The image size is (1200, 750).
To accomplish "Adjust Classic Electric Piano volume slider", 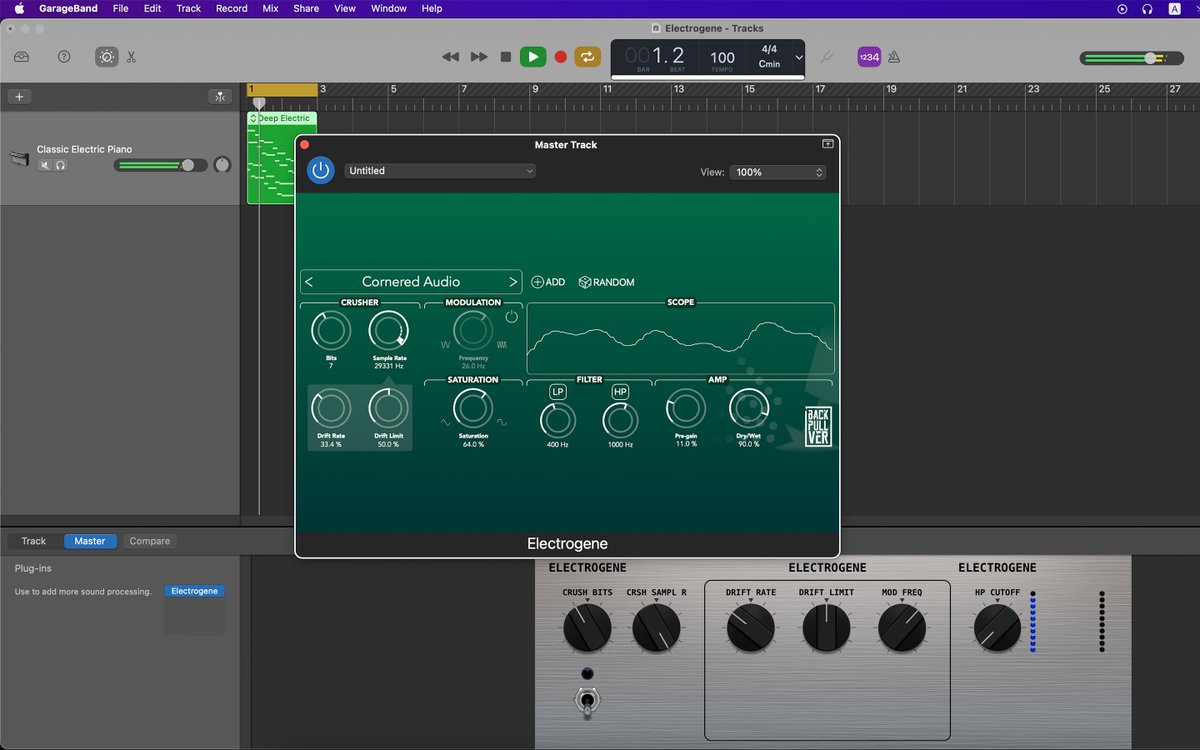I will (x=160, y=165).
